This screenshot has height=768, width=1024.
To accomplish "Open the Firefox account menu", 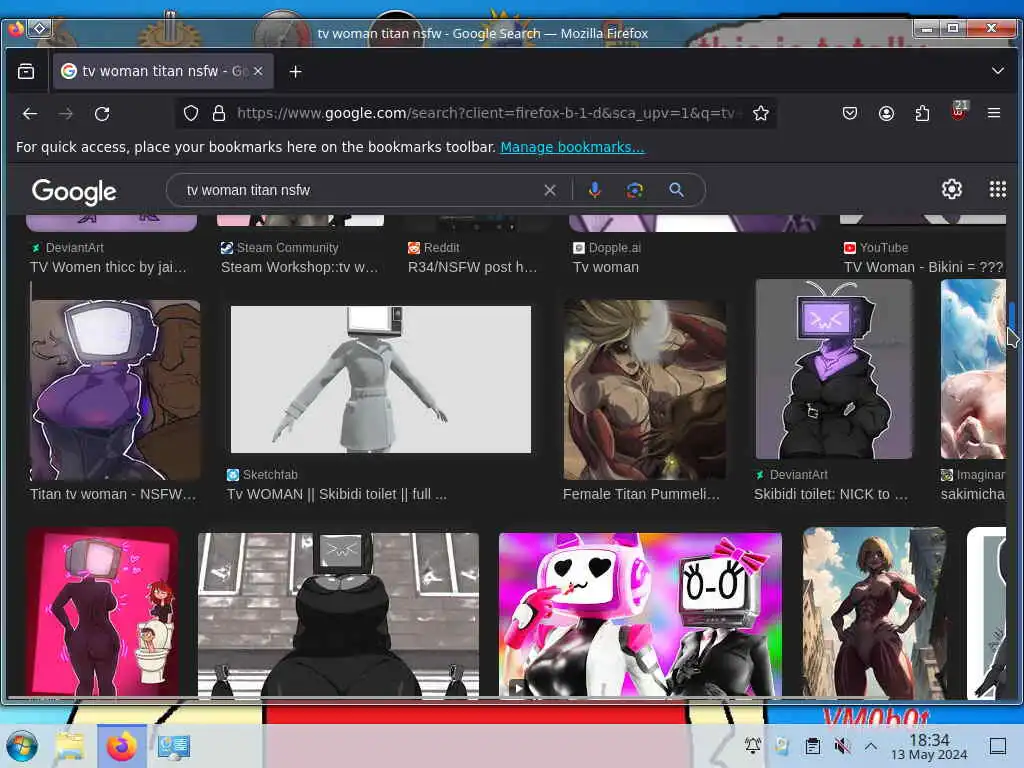I will tap(886, 113).
